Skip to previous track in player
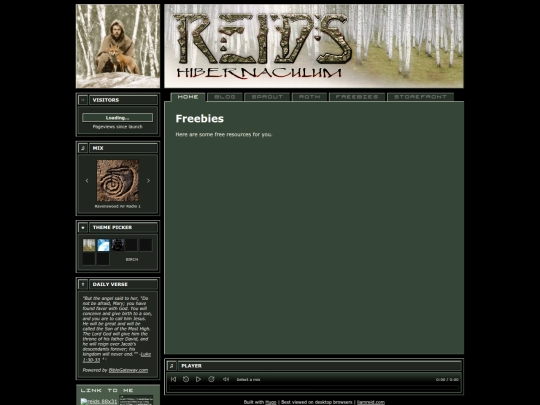The height and width of the screenshot is (405, 540). [x=173, y=379]
